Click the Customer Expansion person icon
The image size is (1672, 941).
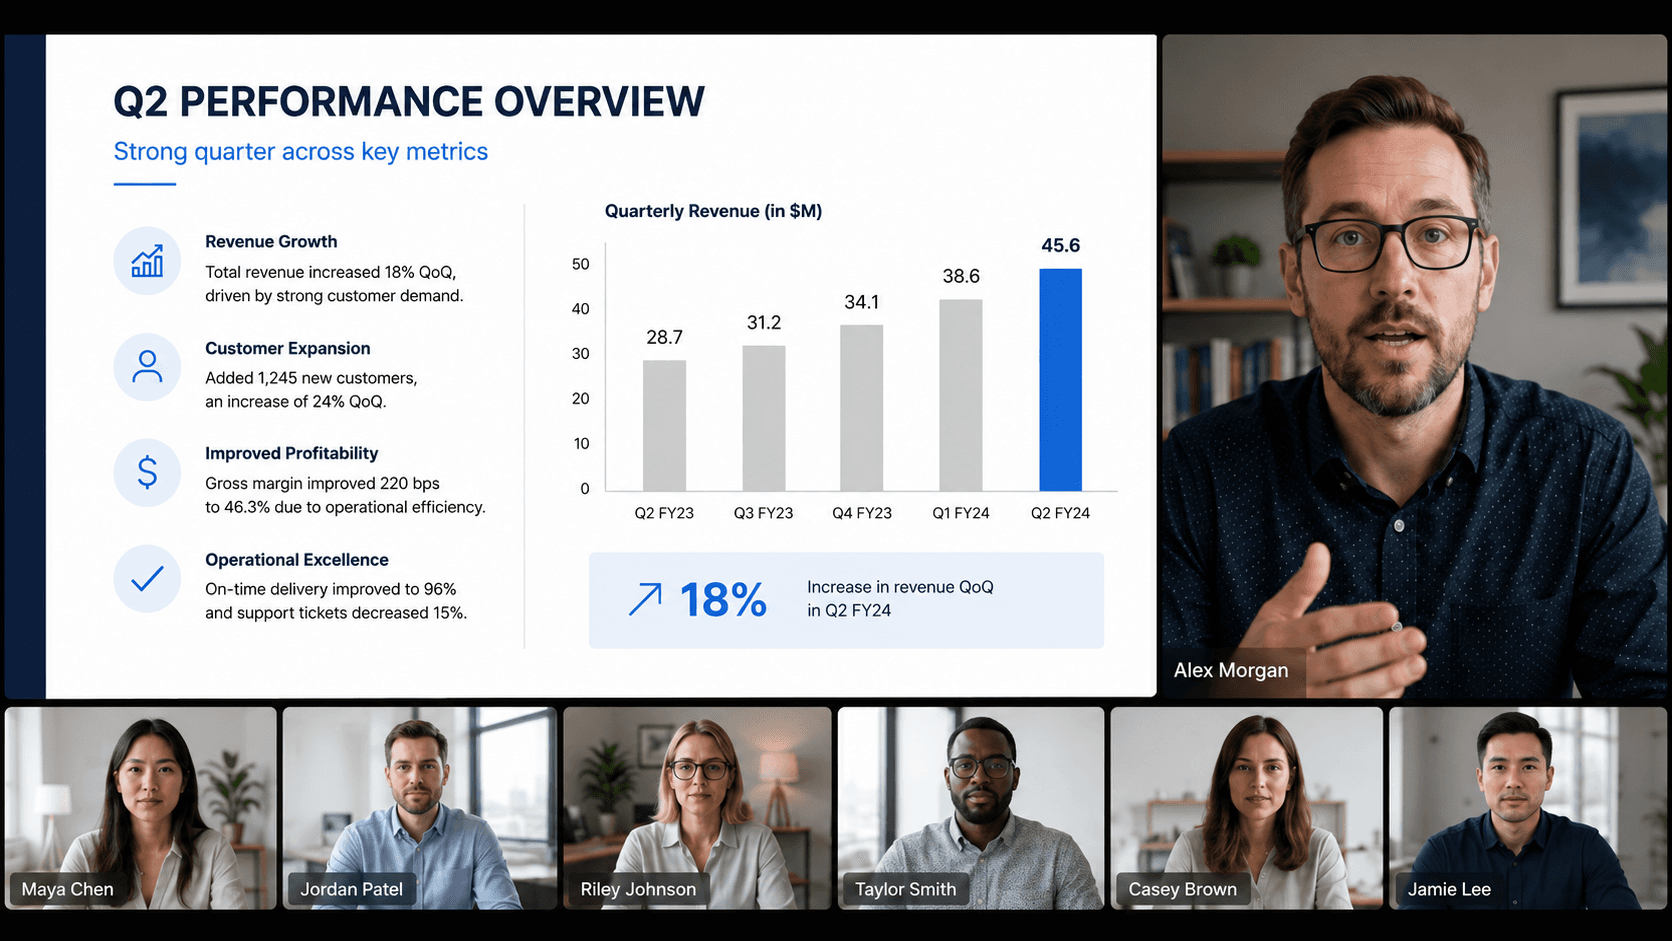click(147, 367)
